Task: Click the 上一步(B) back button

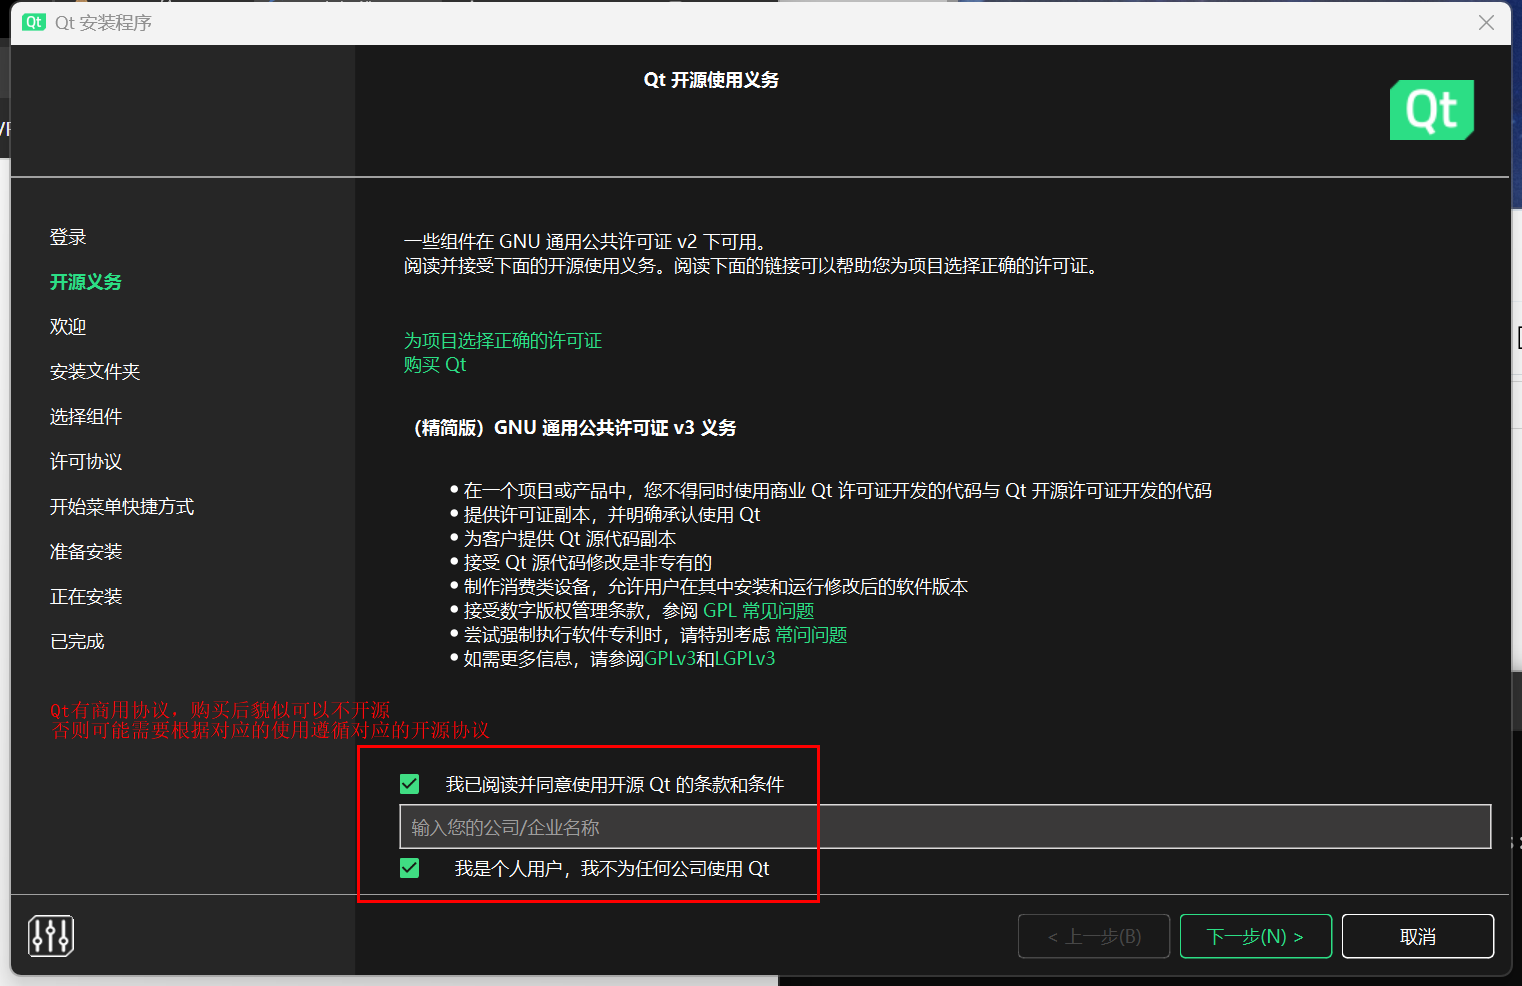Action: [x=1093, y=936]
